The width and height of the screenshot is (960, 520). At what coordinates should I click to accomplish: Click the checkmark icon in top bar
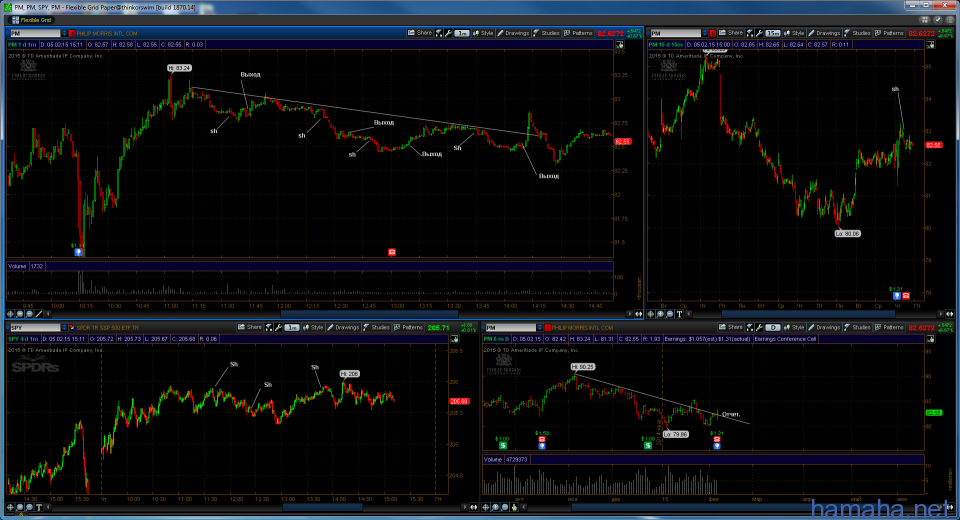(937, 20)
